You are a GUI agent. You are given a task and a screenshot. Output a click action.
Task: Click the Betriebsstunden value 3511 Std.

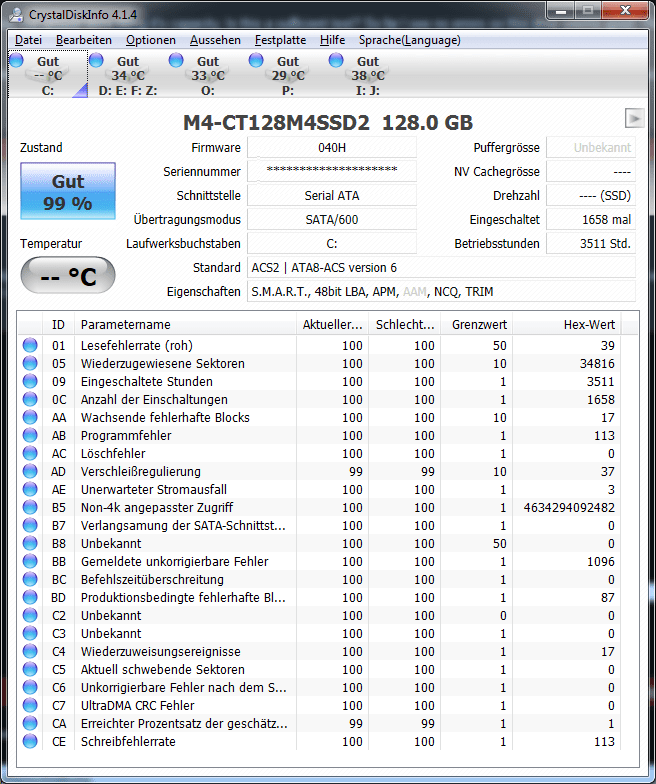590,244
